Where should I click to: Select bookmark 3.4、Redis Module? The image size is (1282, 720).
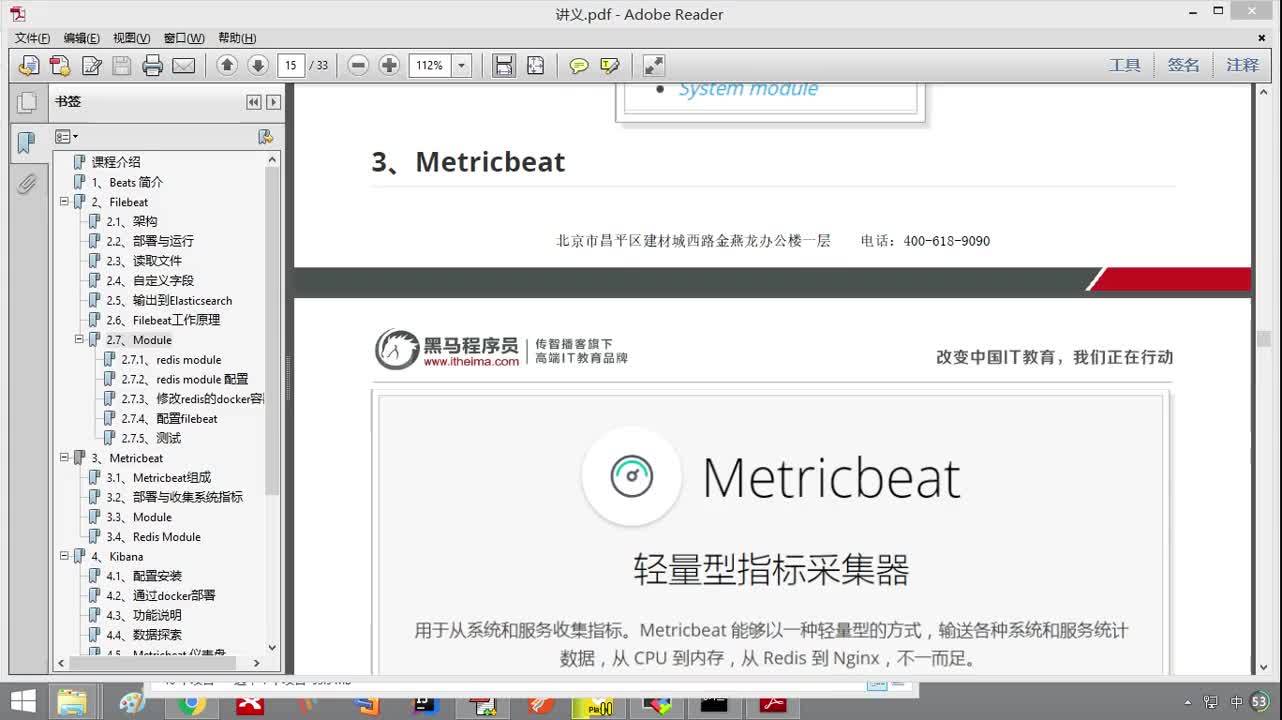tap(153, 536)
